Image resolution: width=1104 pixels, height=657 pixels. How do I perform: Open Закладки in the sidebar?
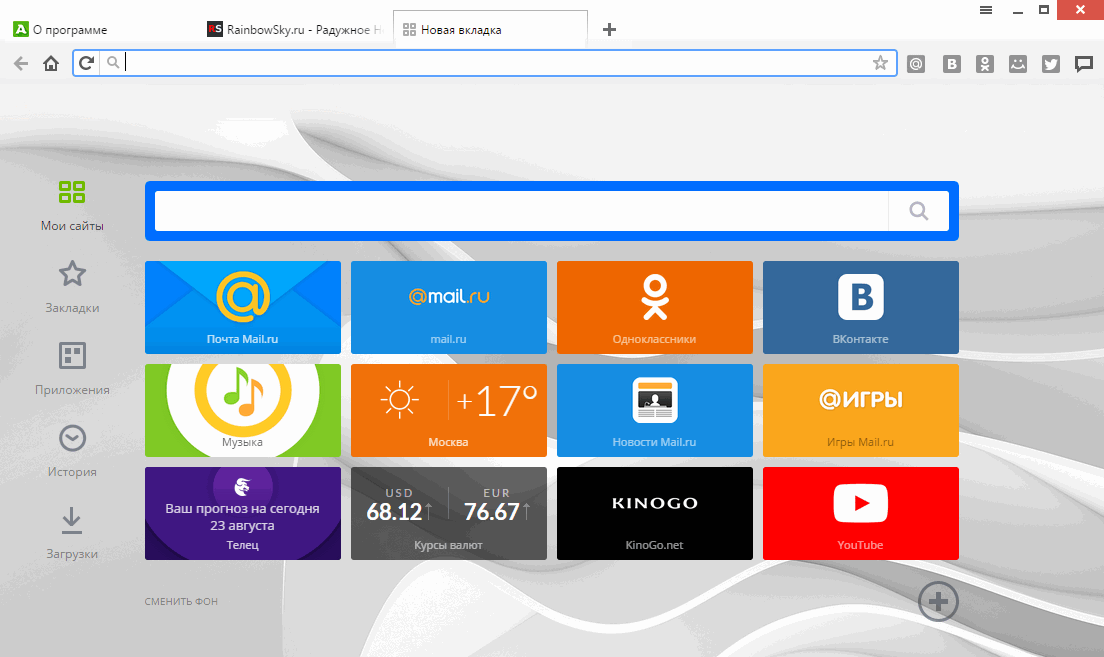click(x=72, y=286)
